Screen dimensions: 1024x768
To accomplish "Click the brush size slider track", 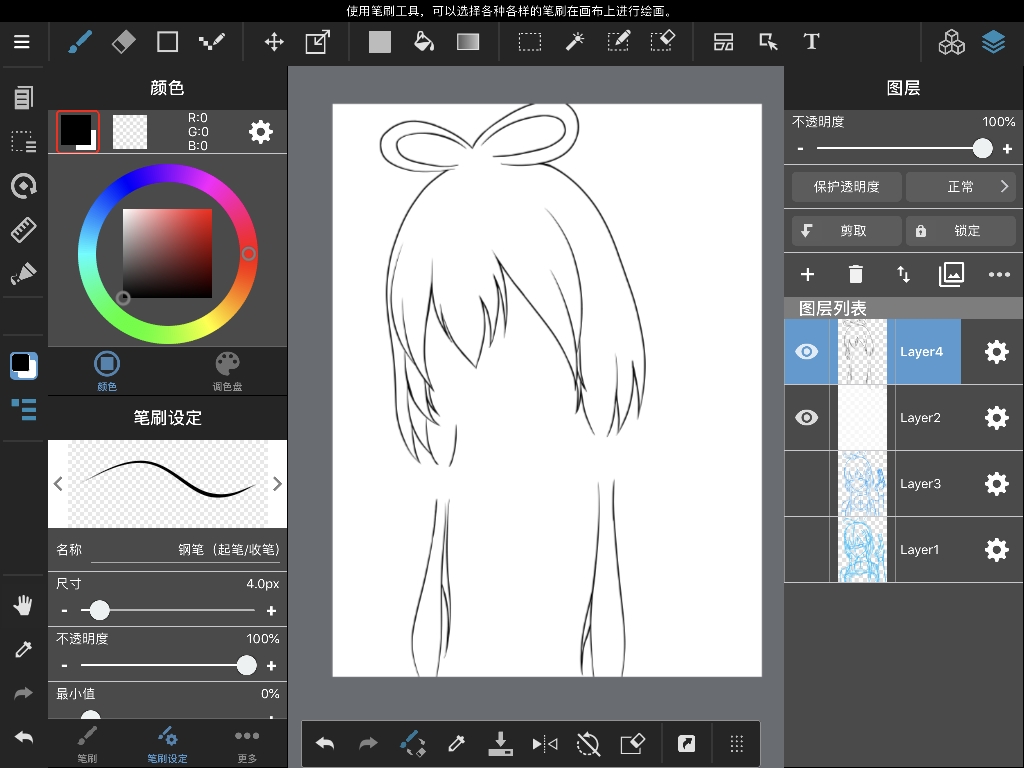I will click(168, 611).
